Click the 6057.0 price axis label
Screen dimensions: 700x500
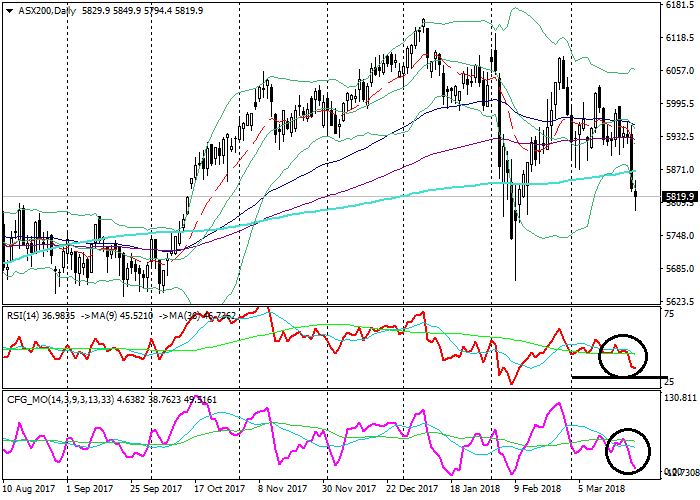click(x=679, y=71)
